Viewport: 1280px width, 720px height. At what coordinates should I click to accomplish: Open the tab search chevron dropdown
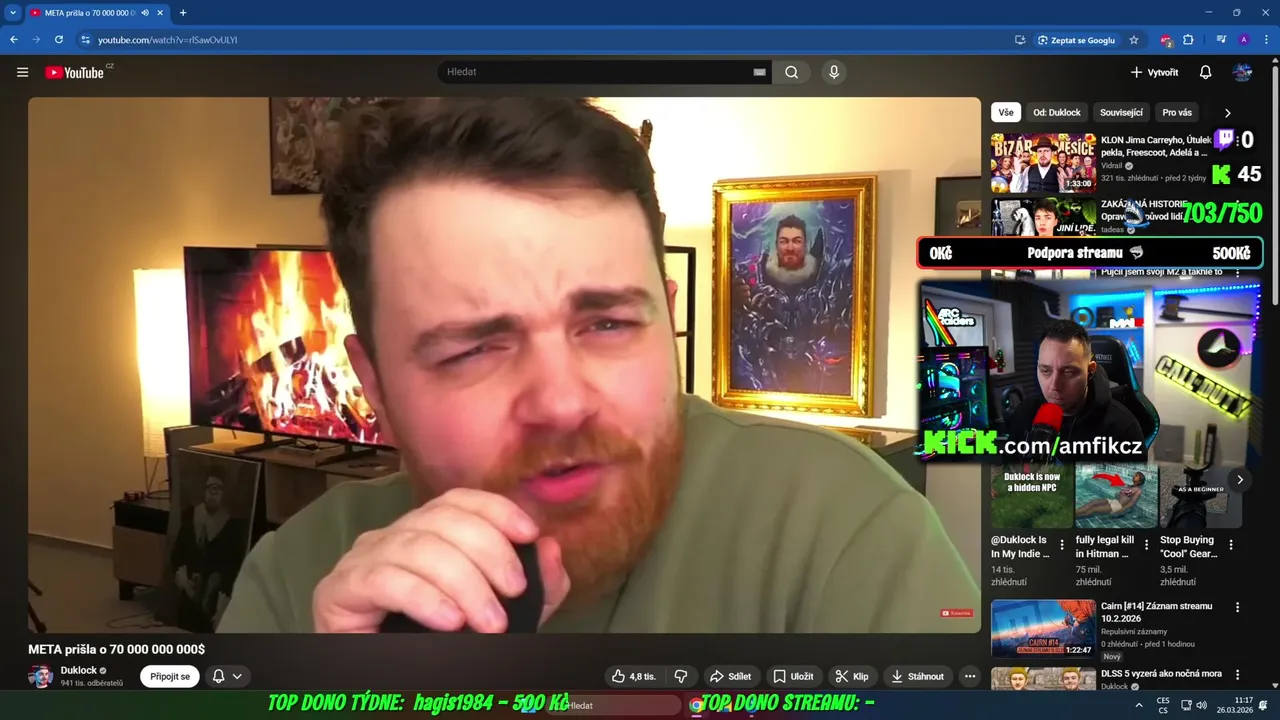coord(13,13)
